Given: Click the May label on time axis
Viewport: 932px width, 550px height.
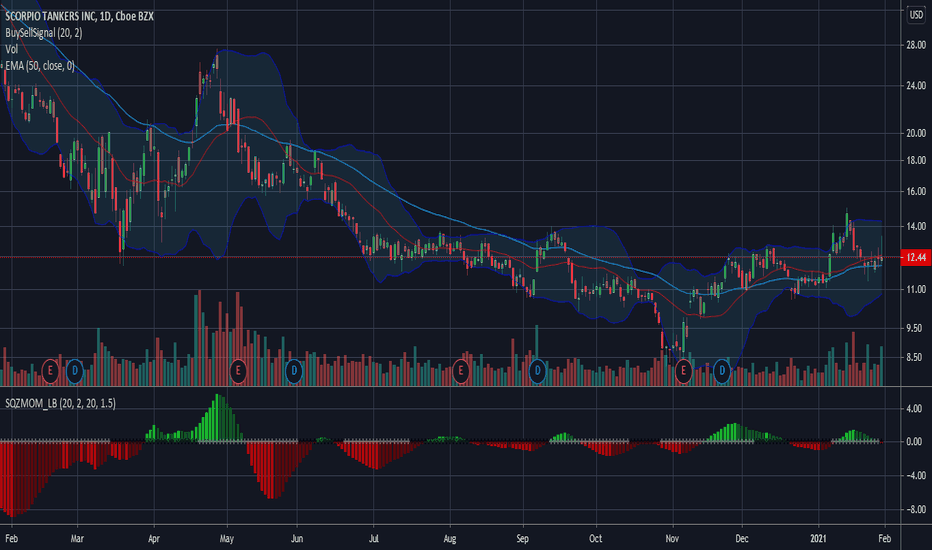Looking at the screenshot, I should click(226, 539).
